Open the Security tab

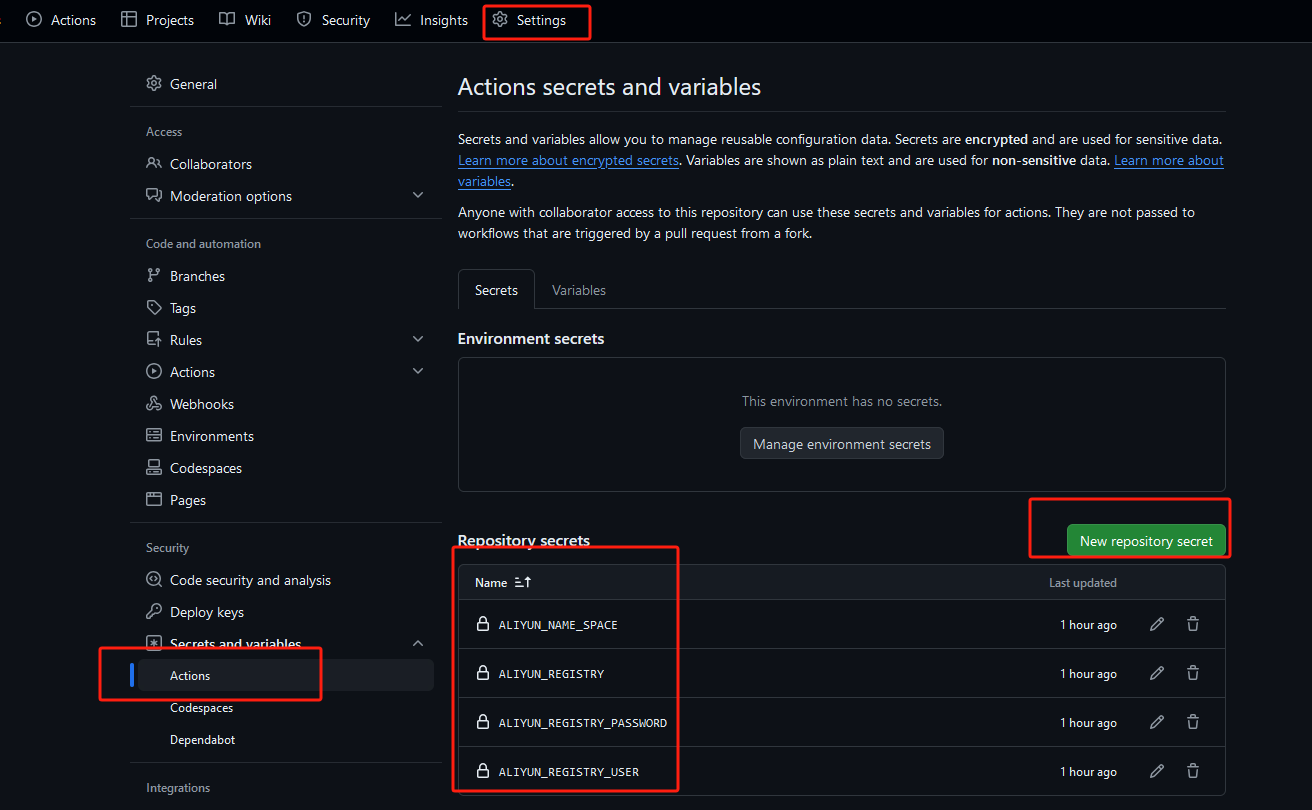(x=333, y=20)
